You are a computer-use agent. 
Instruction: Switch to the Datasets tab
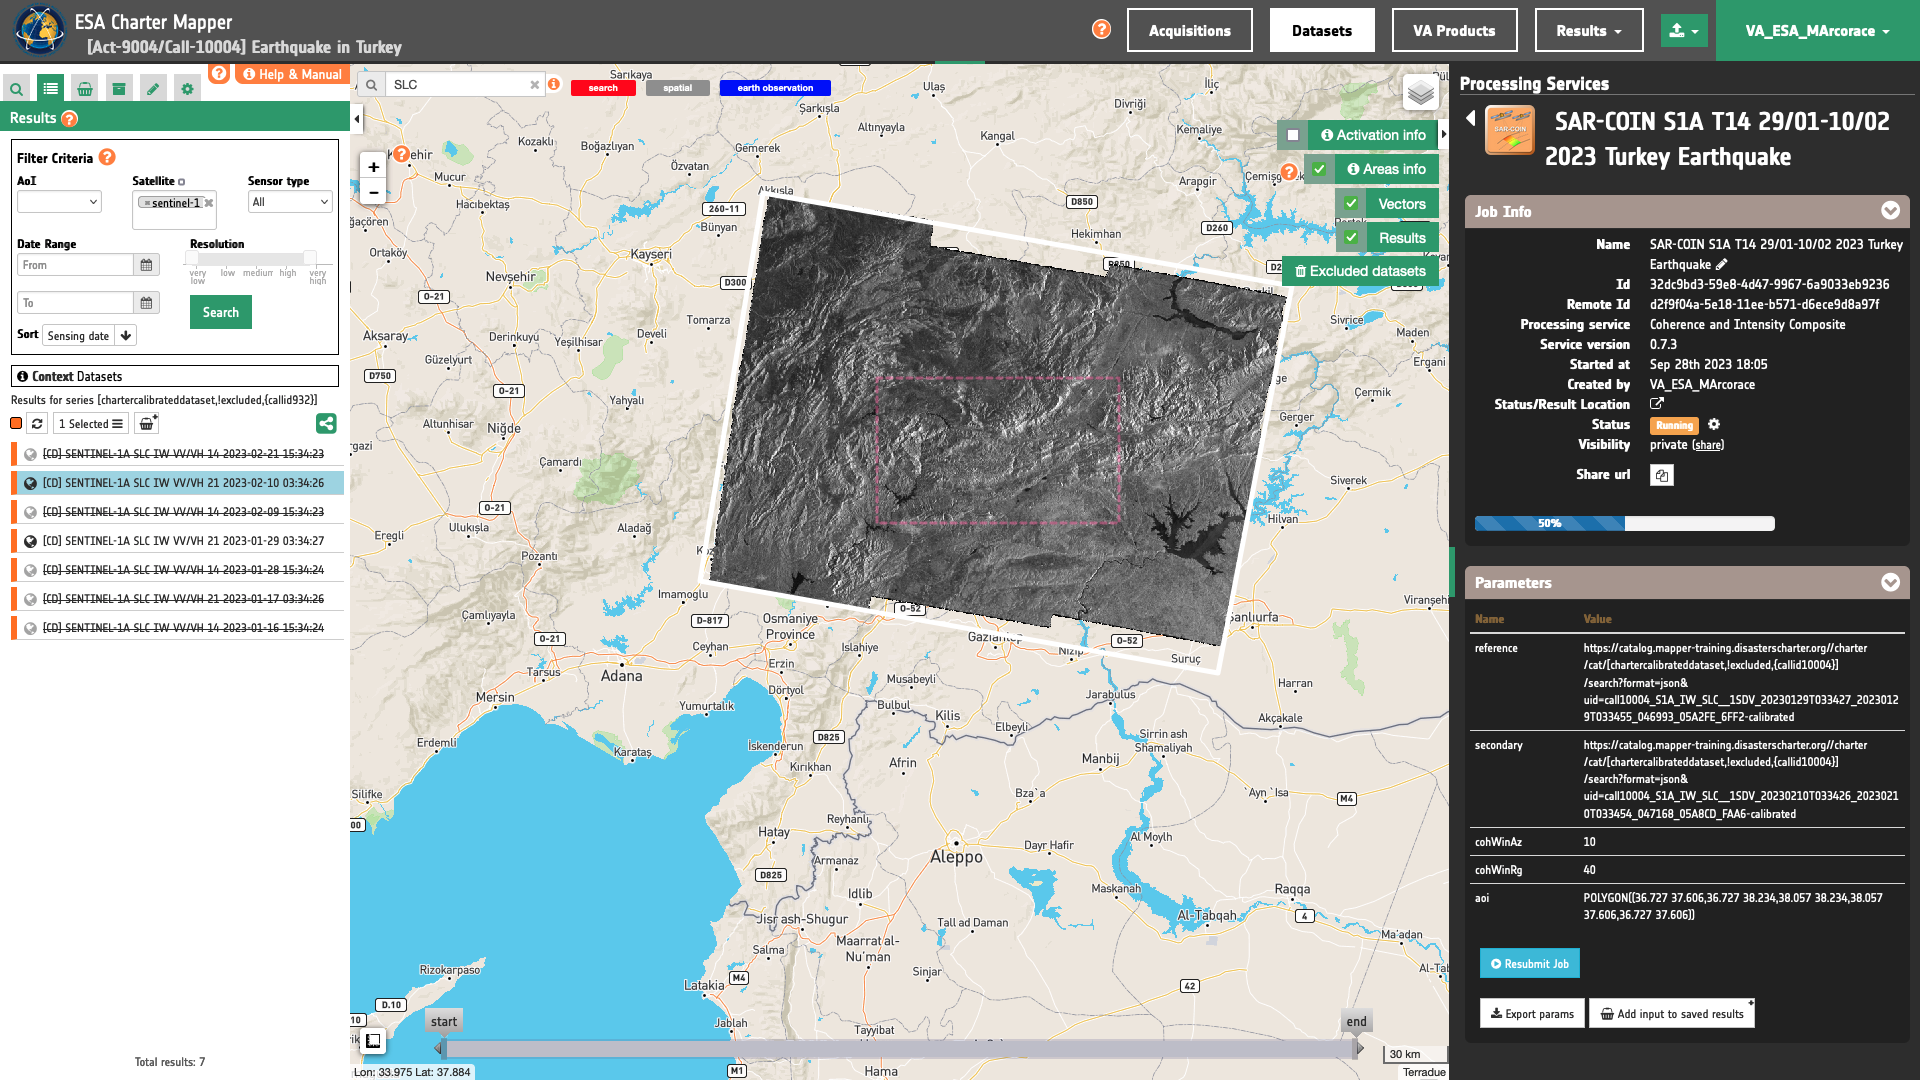1322,30
